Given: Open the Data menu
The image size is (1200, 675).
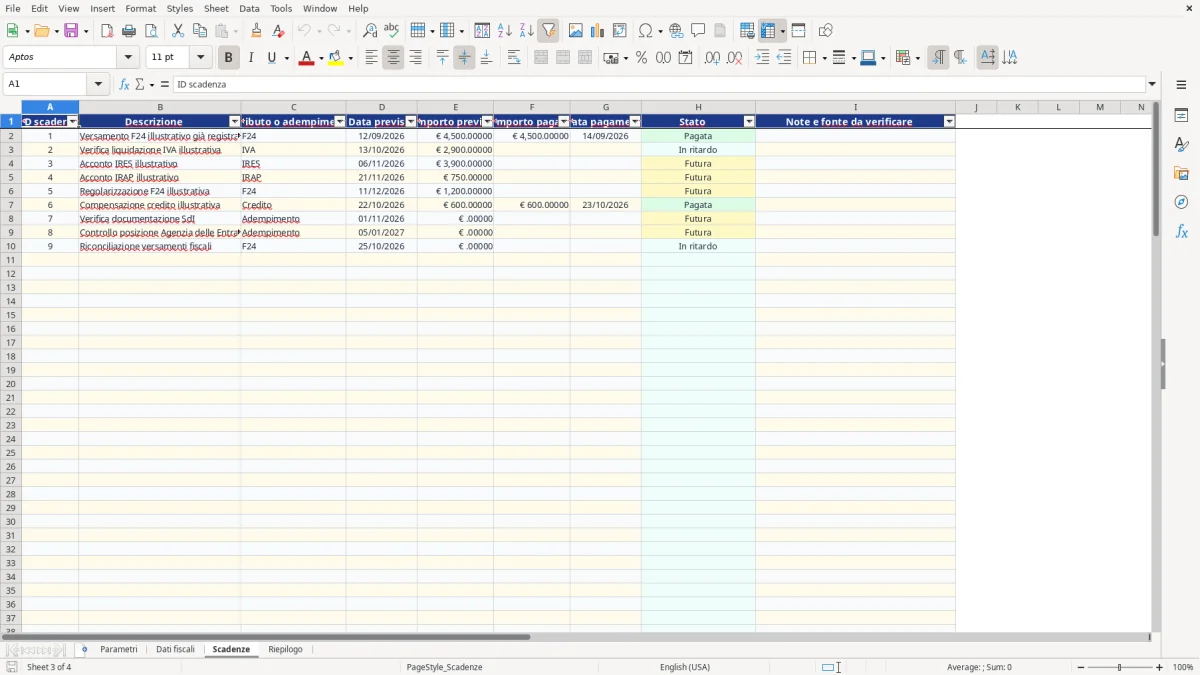Looking at the screenshot, I should (249, 8).
